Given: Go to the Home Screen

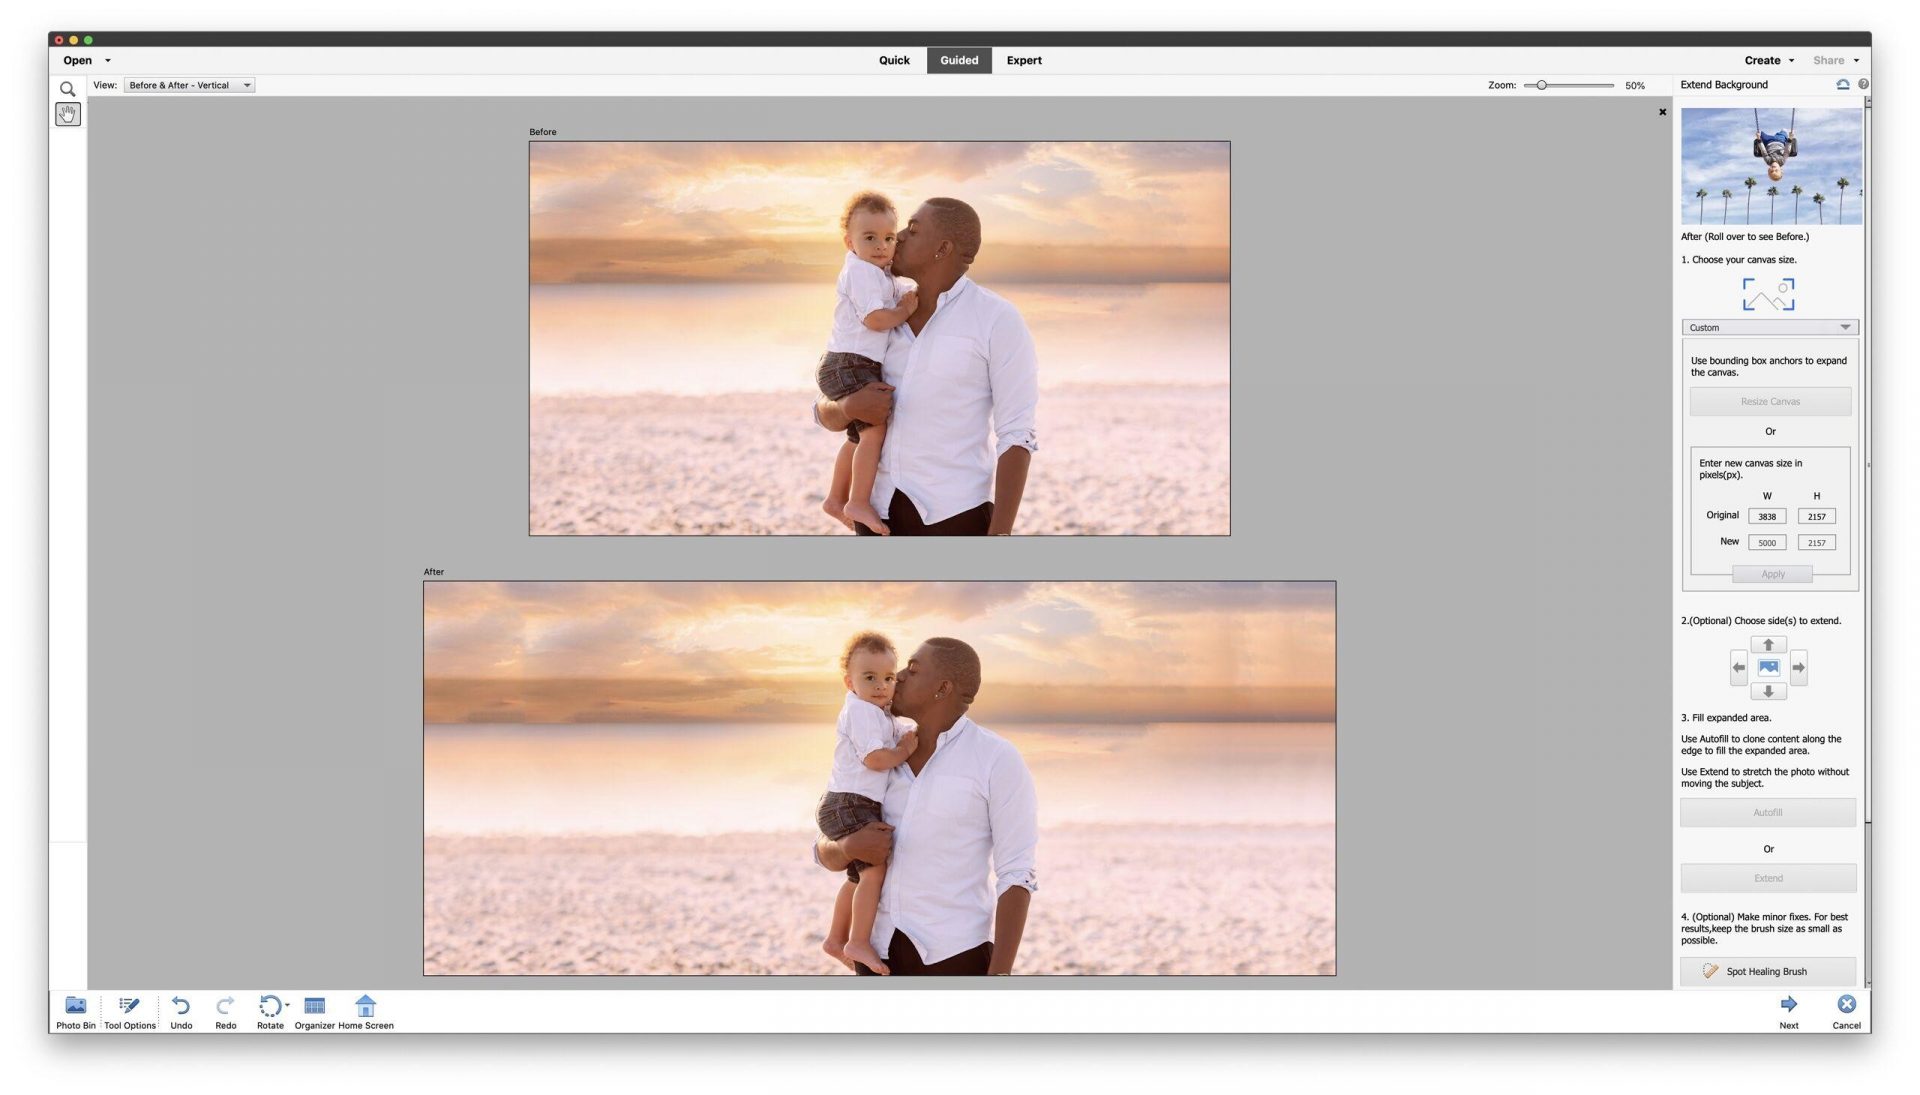Looking at the screenshot, I should point(366,1005).
